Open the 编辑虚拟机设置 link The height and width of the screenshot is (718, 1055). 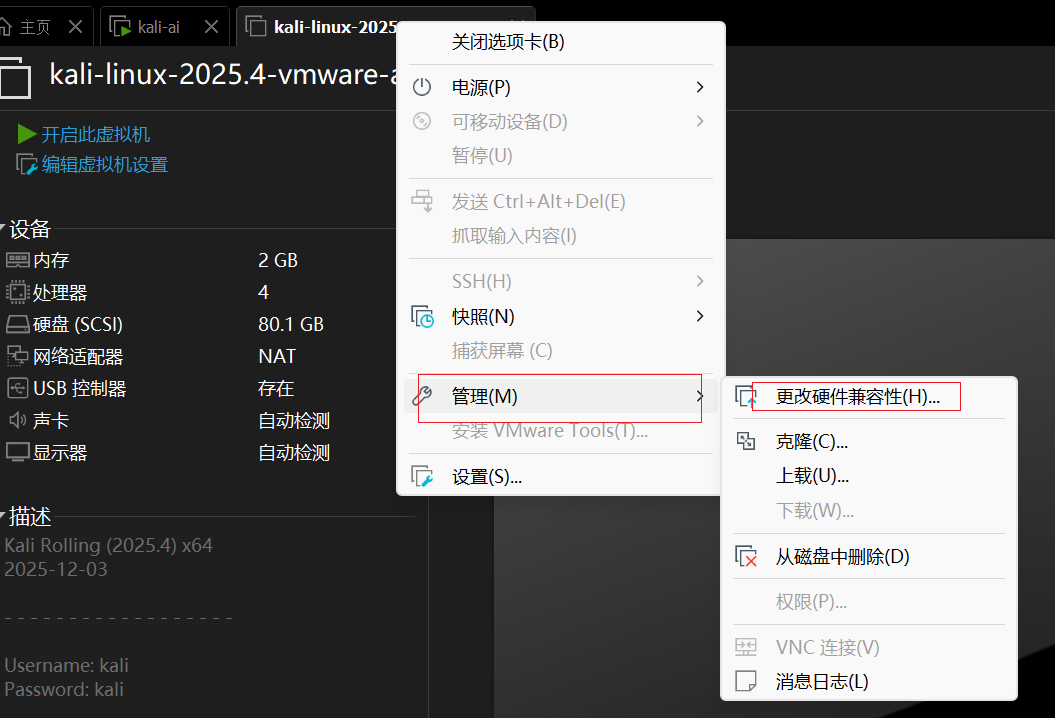[x=104, y=165]
